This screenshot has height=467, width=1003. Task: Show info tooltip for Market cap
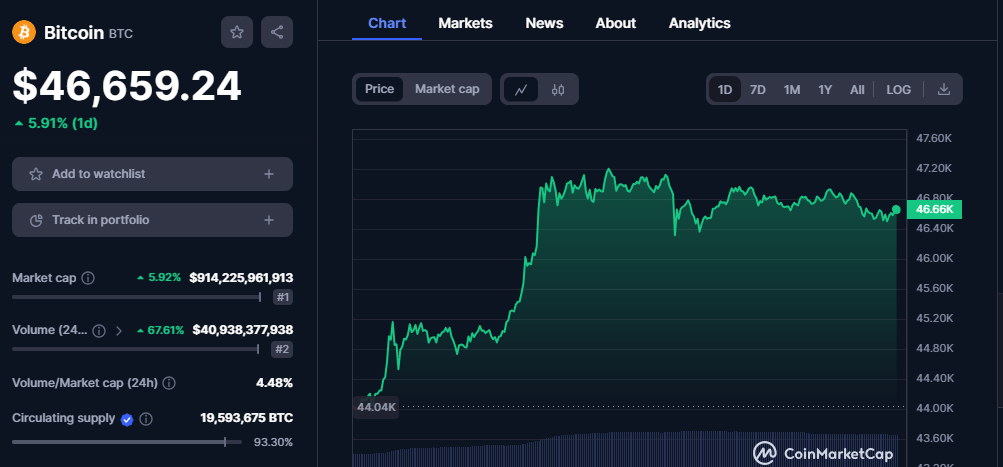89,278
